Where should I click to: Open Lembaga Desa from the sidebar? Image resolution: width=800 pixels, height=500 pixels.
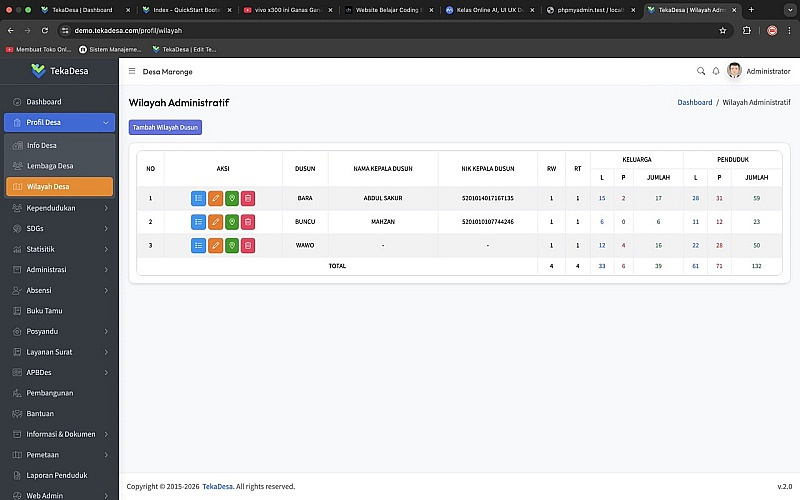tap(50, 166)
